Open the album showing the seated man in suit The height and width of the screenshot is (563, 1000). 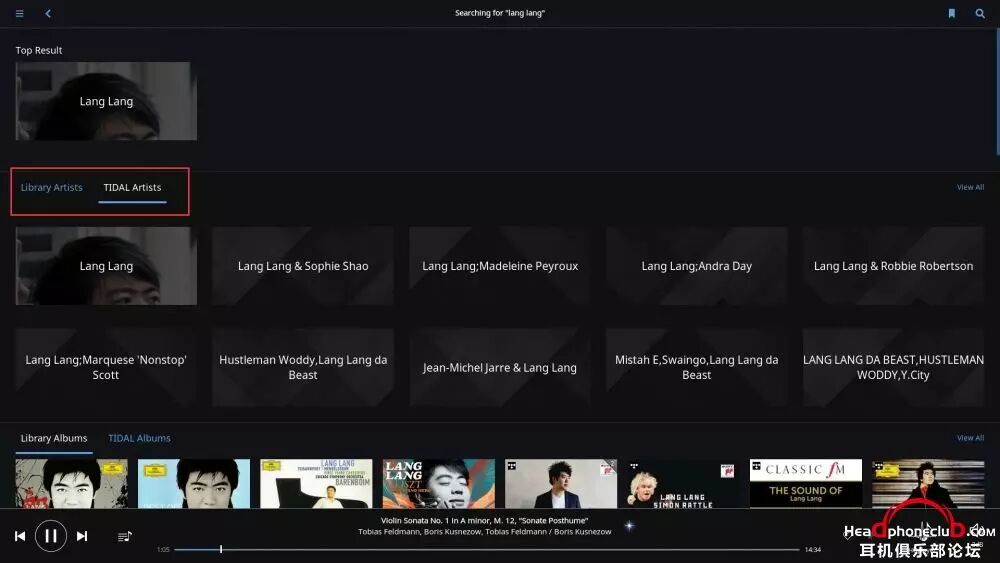click(x=561, y=483)
